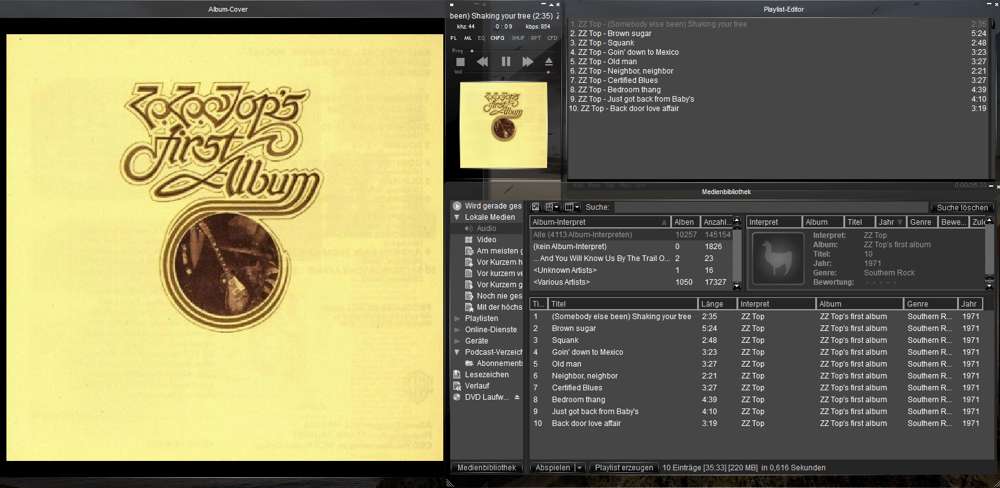Click the Playlist erzeugen button
Viewport: 1000px width, 488px height.
[x=624, y=468]
